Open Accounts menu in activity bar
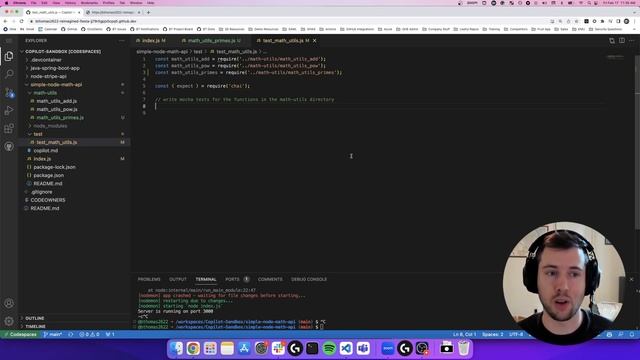Screen dimensions: 640x360 coord(9,303)
